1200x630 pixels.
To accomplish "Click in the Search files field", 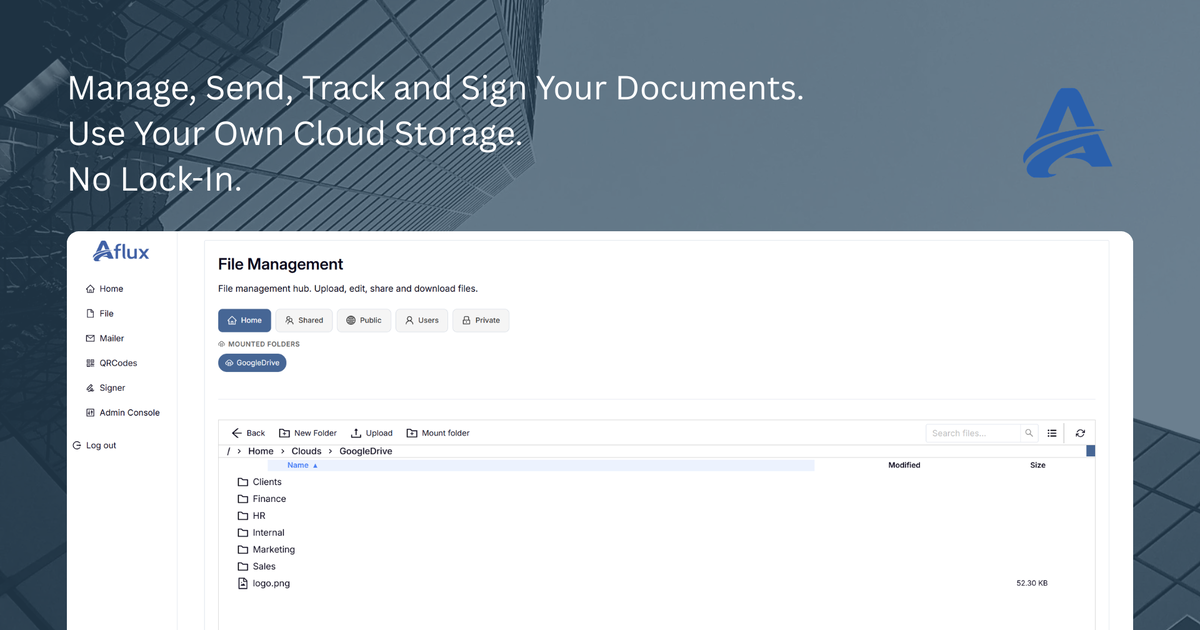I will click(x=972, y=433).
